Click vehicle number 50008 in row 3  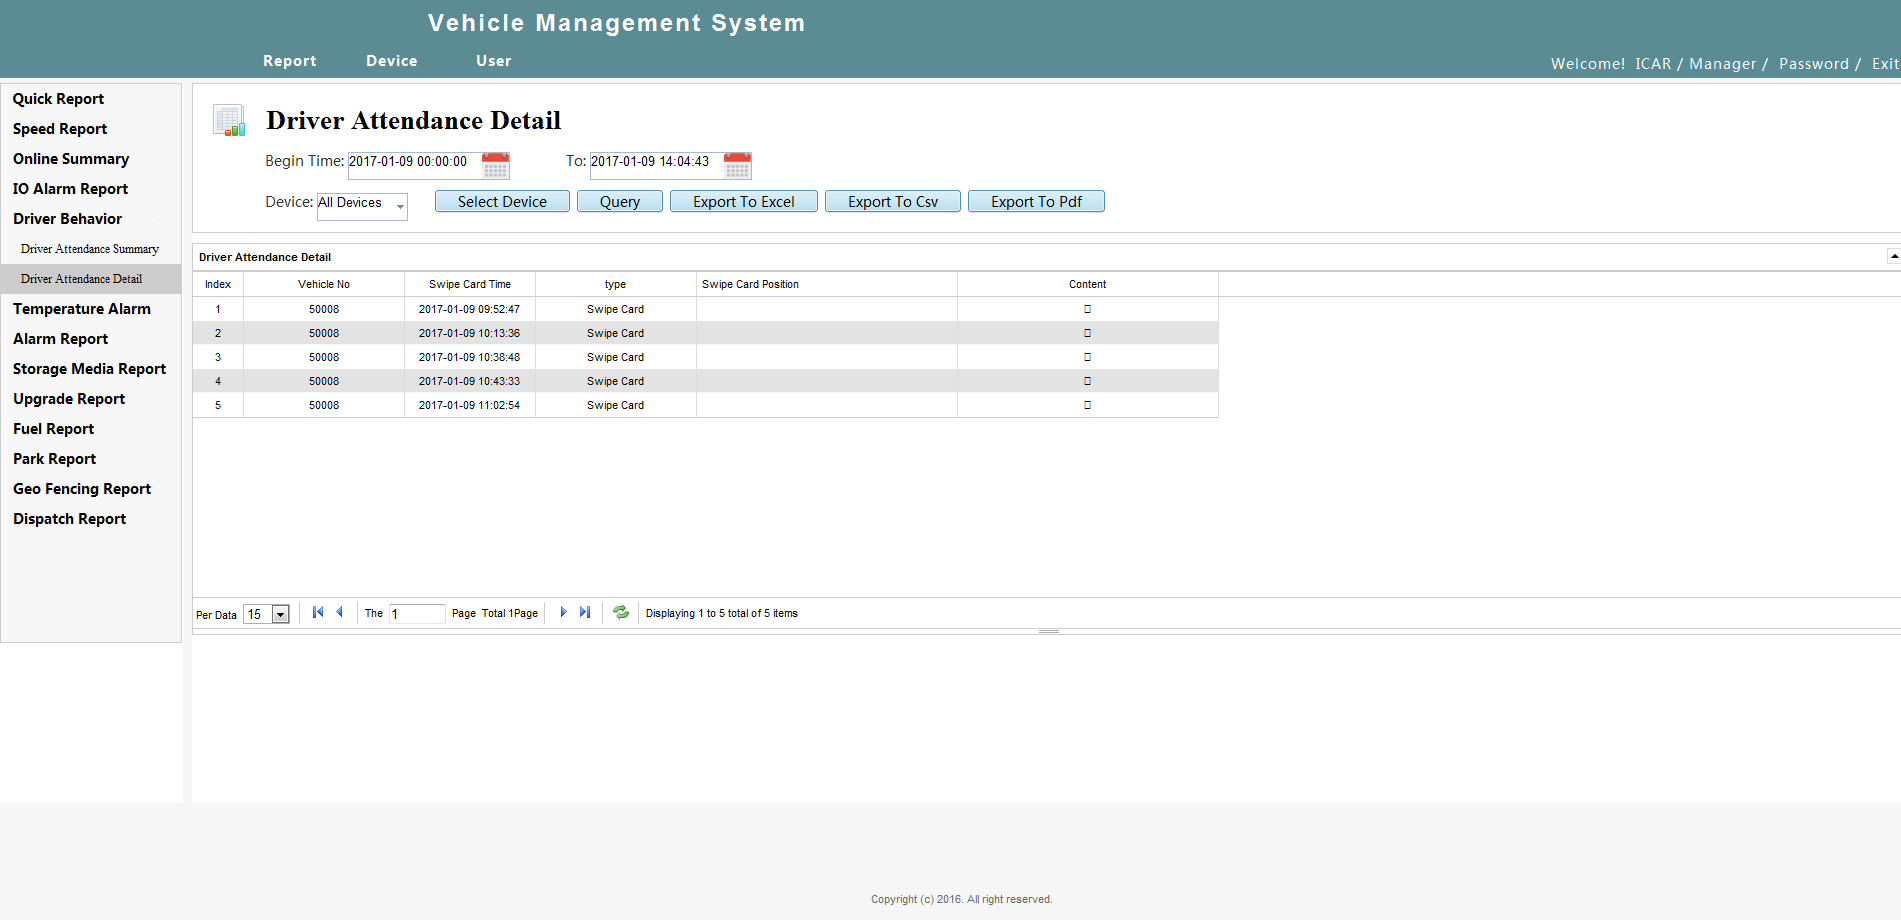tap(324, 357)
